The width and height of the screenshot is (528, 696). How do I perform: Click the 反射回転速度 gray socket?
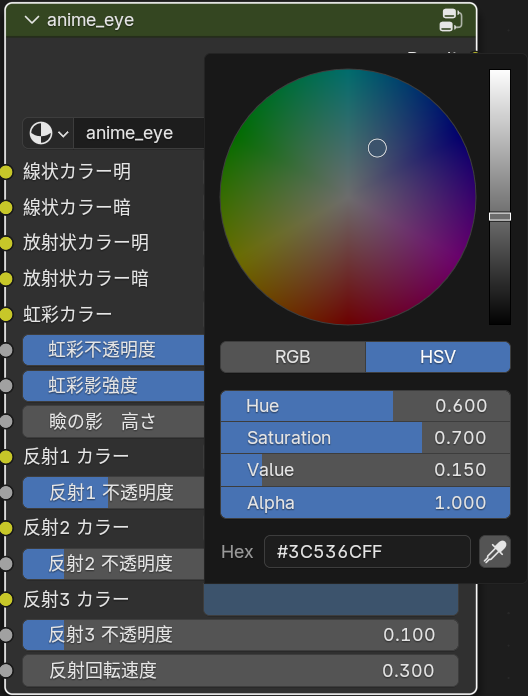(x=5, y=671)
